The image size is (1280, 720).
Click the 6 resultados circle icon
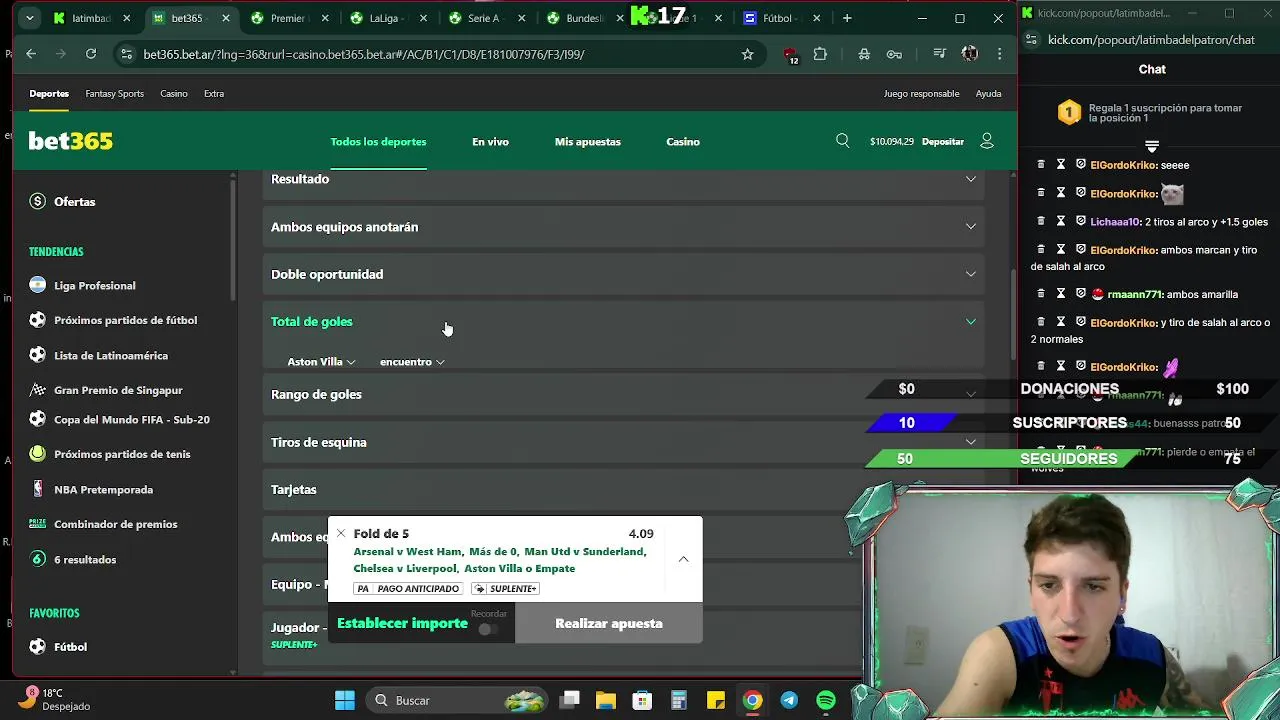(x=38, y=559)
